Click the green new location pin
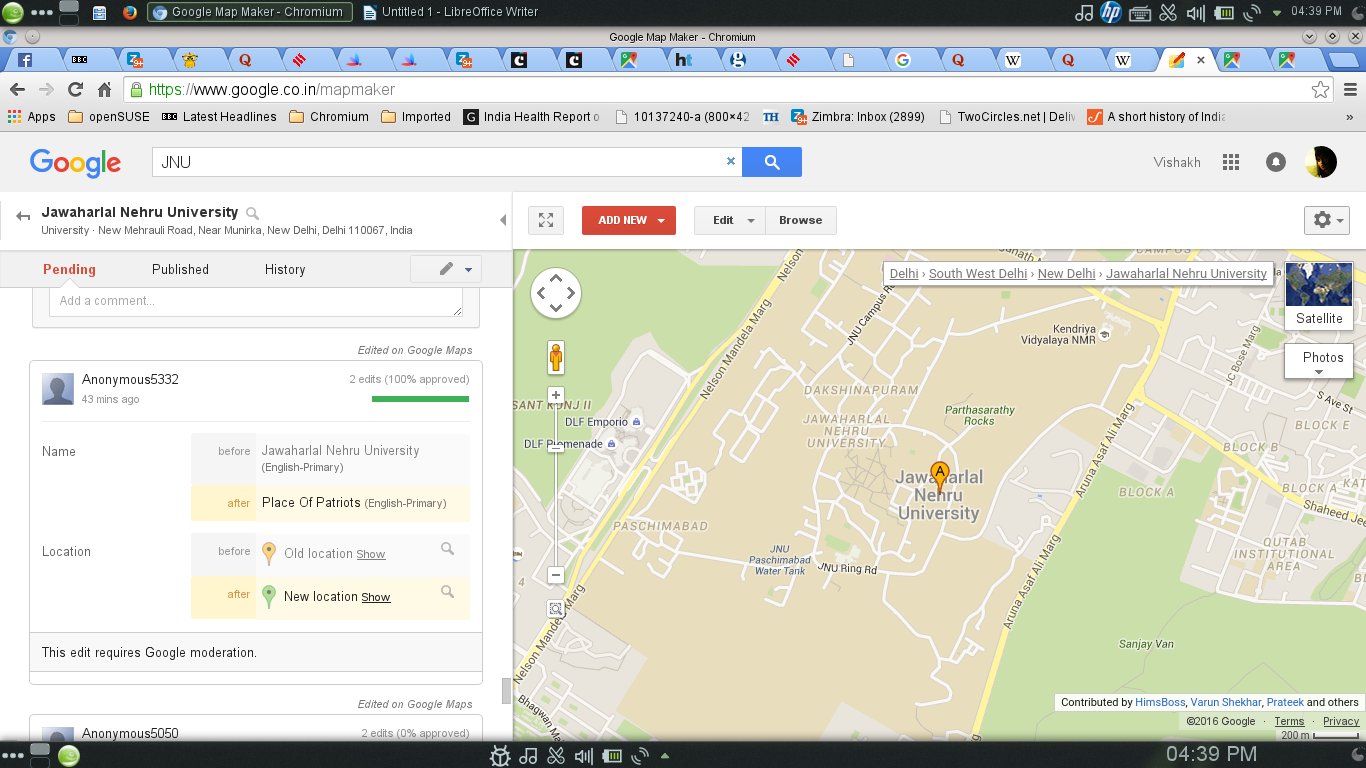Viewport: 1366px width, 768px height. 268,597
